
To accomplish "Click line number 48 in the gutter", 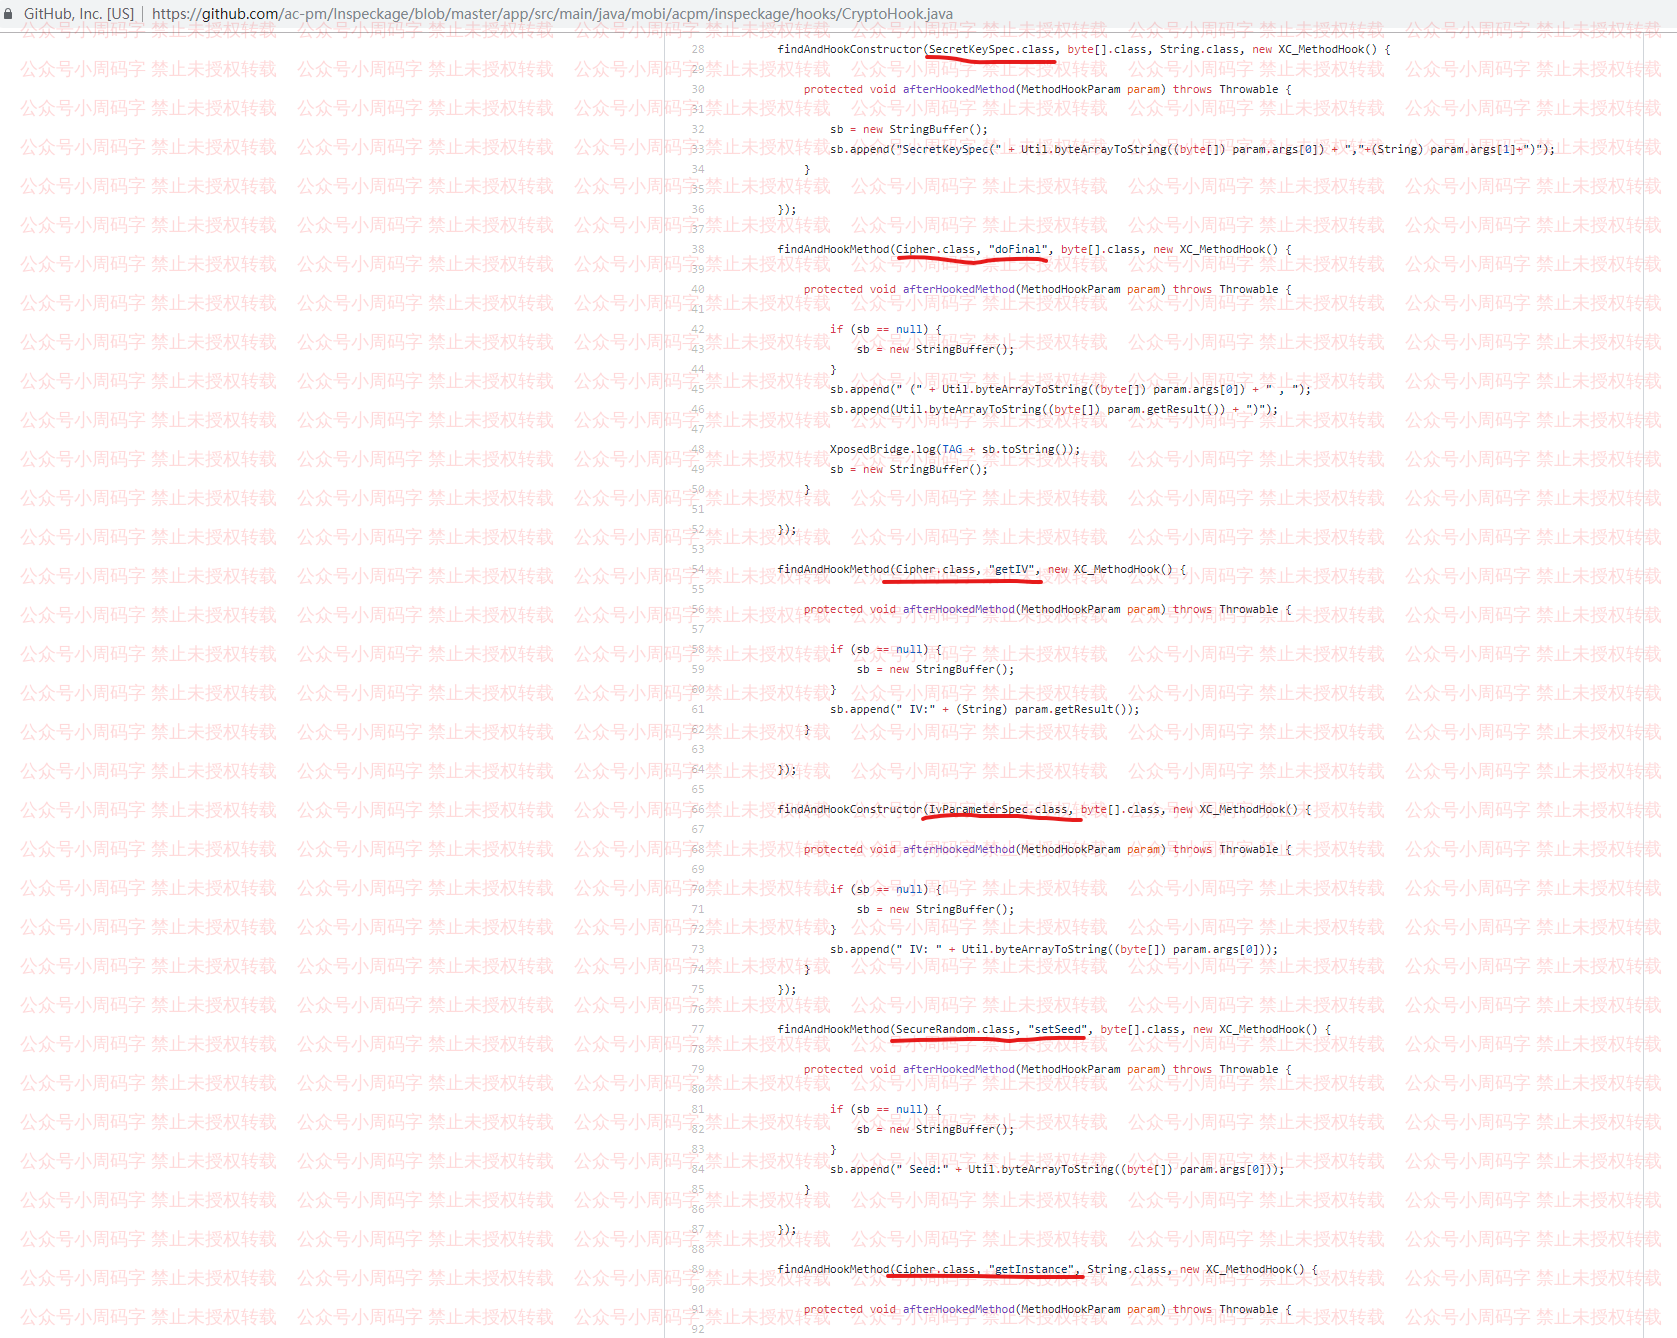I will click(698, 449).
